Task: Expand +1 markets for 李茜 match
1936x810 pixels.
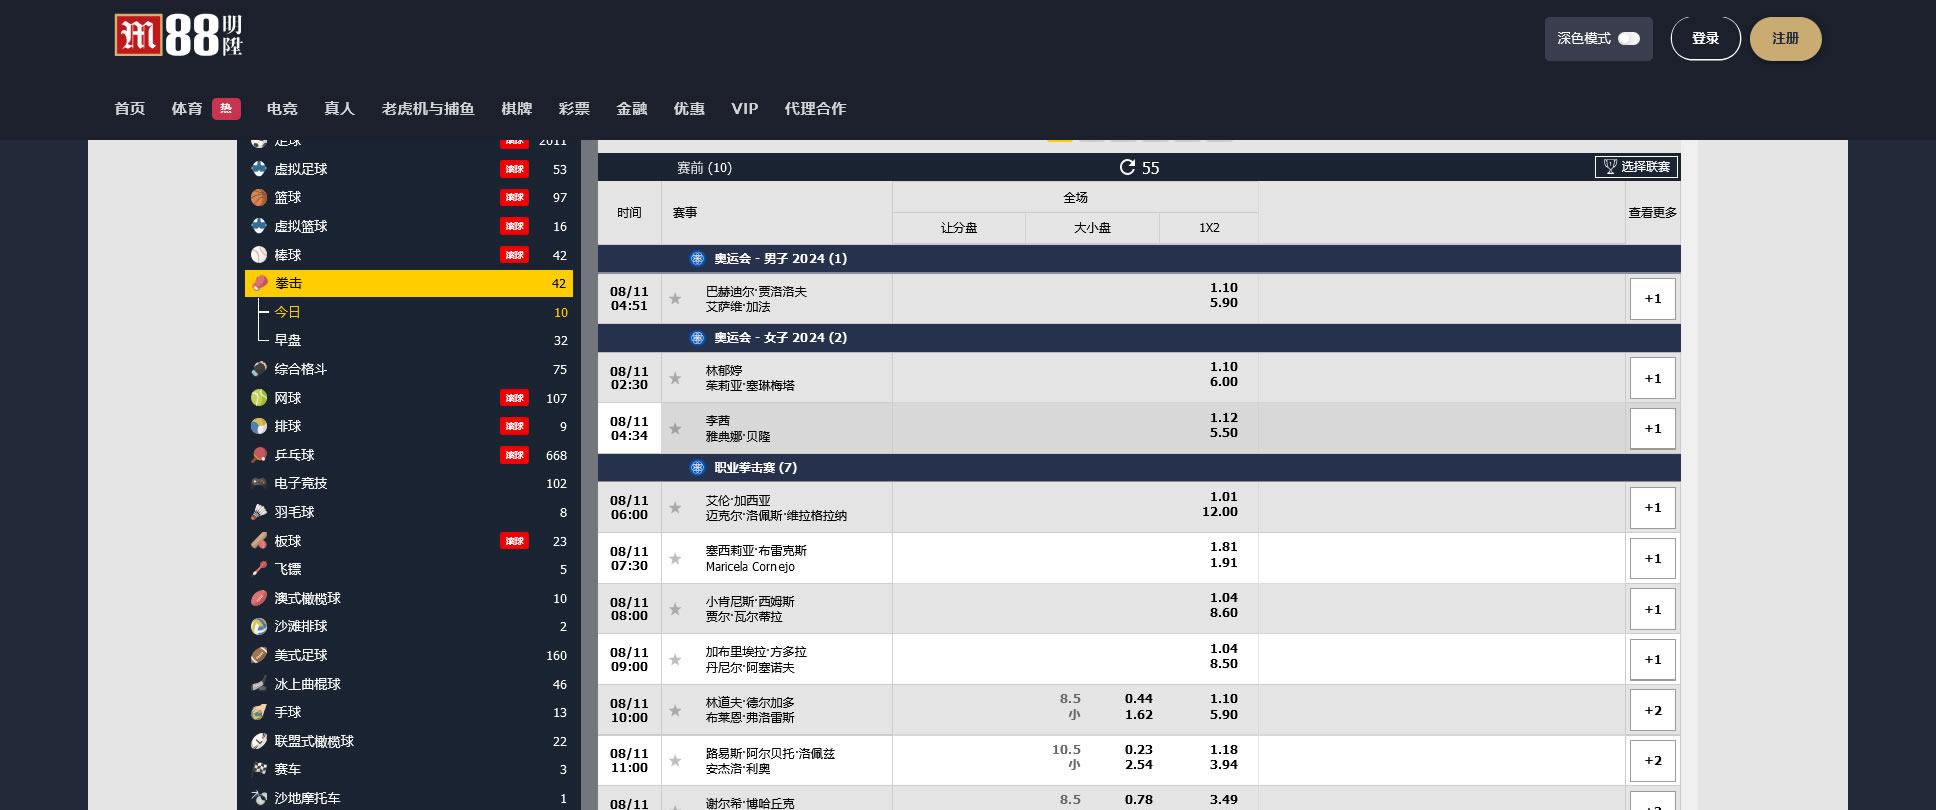Action: (x=1652, y=428)
